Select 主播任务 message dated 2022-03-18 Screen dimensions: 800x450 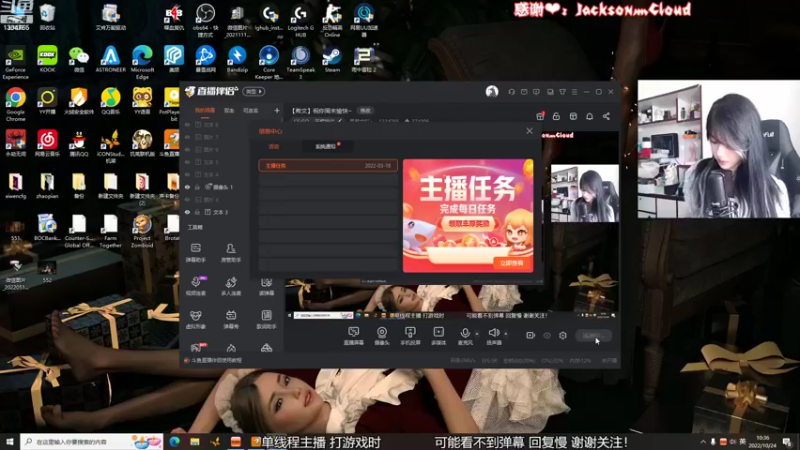pyautogui.click(x=328, y=165)
